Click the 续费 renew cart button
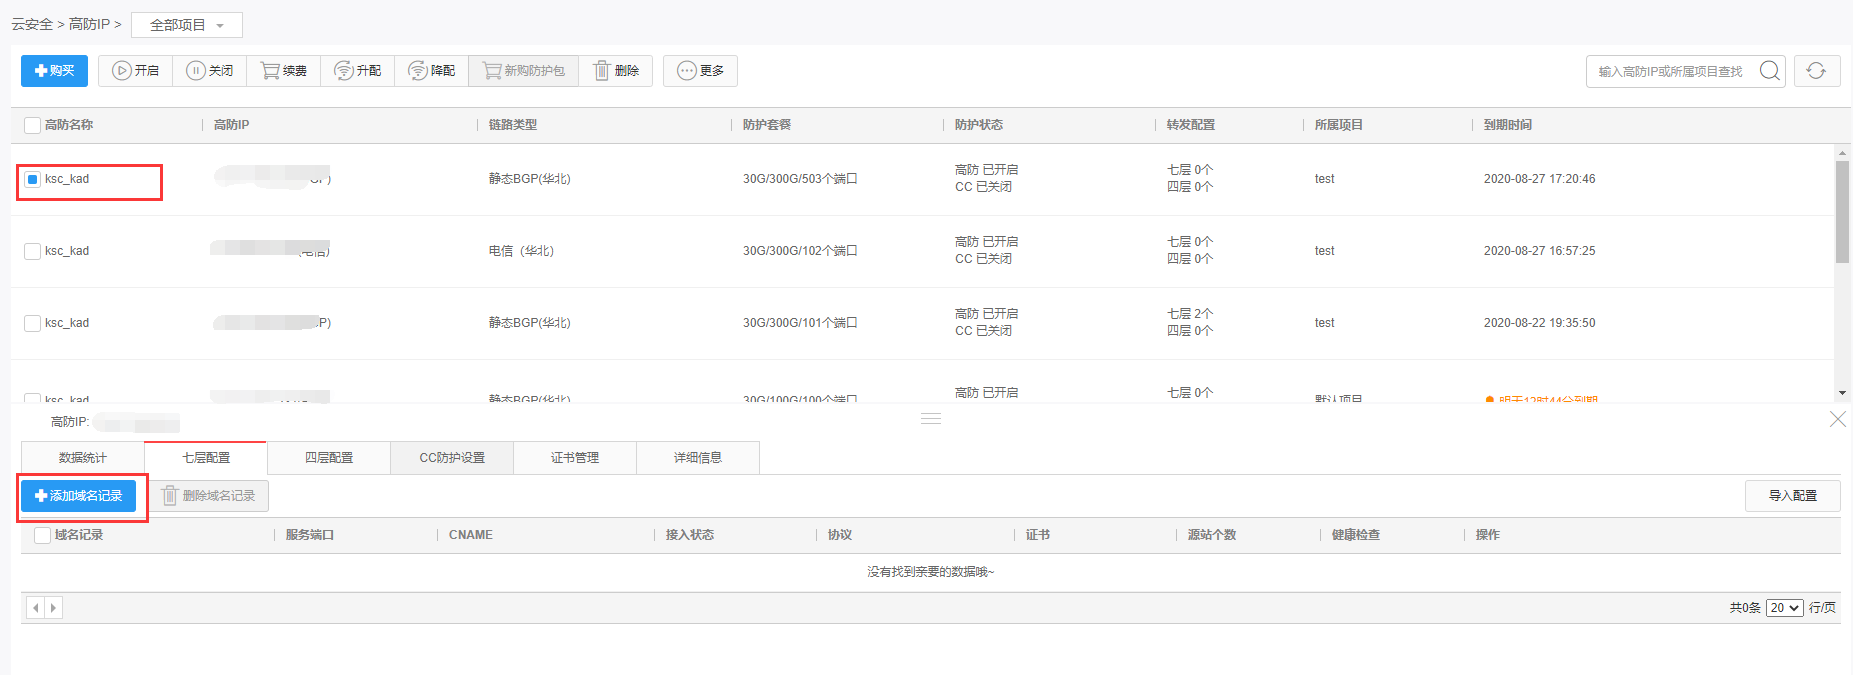The height and width of the screenshot is (675, 1853). point(284,71)
